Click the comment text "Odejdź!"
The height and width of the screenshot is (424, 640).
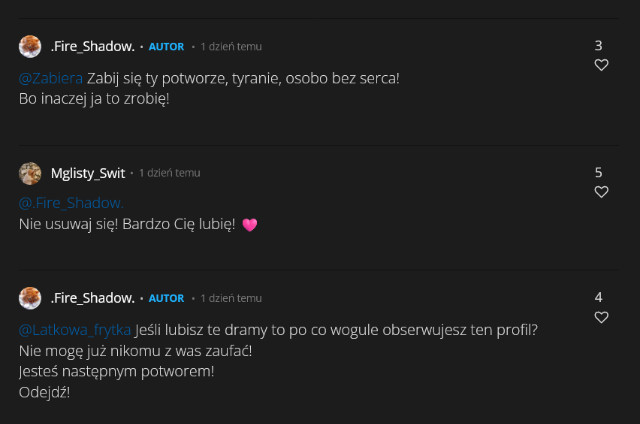44,392
